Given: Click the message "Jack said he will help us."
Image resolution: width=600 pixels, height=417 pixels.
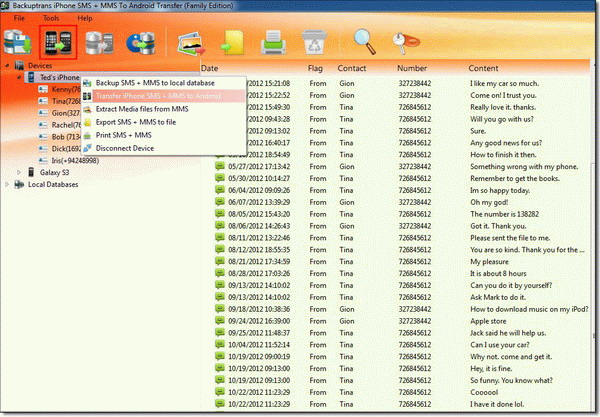Looking at the screenshot, I should pyautogui.click(x=508, y=333).
